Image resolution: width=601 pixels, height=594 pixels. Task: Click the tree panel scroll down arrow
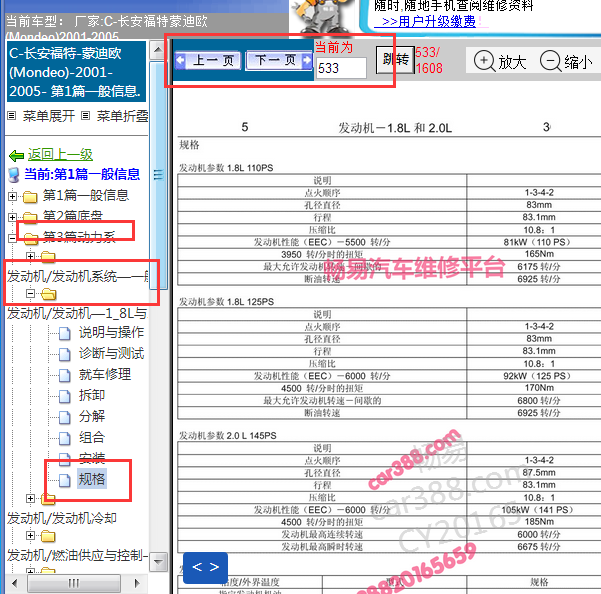158,562
